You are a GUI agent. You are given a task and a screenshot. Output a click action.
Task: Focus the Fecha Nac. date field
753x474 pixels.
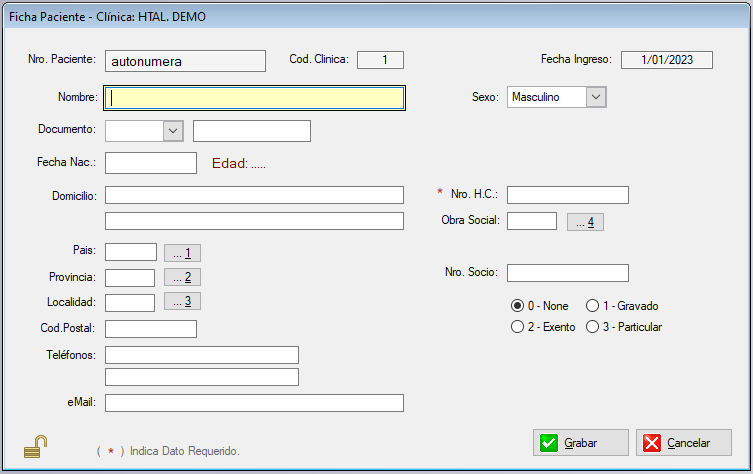(x=150, y=163)
